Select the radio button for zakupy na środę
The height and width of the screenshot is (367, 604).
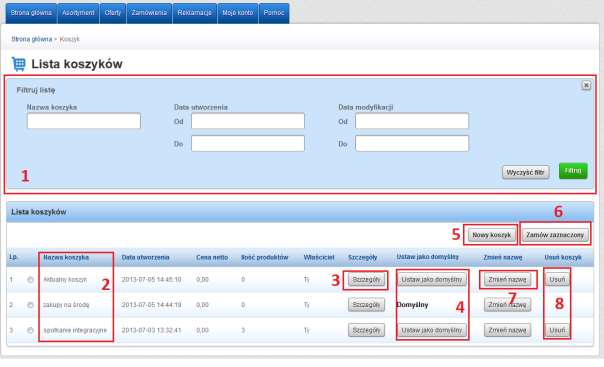30,305
